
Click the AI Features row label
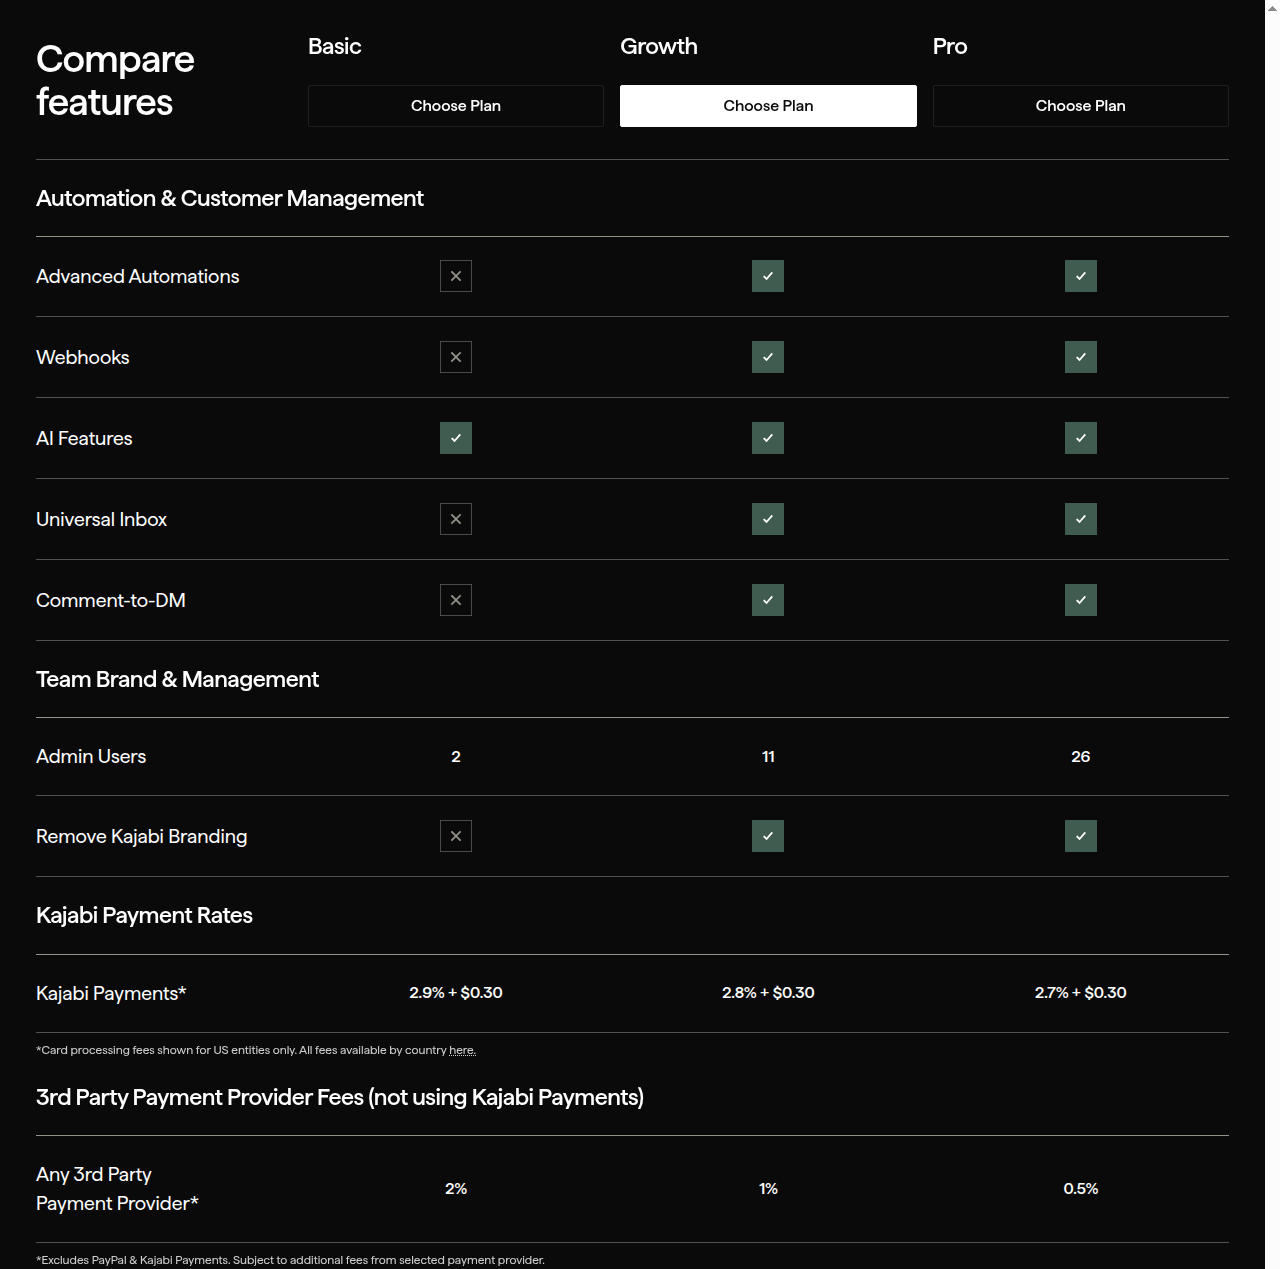(84, 438)
